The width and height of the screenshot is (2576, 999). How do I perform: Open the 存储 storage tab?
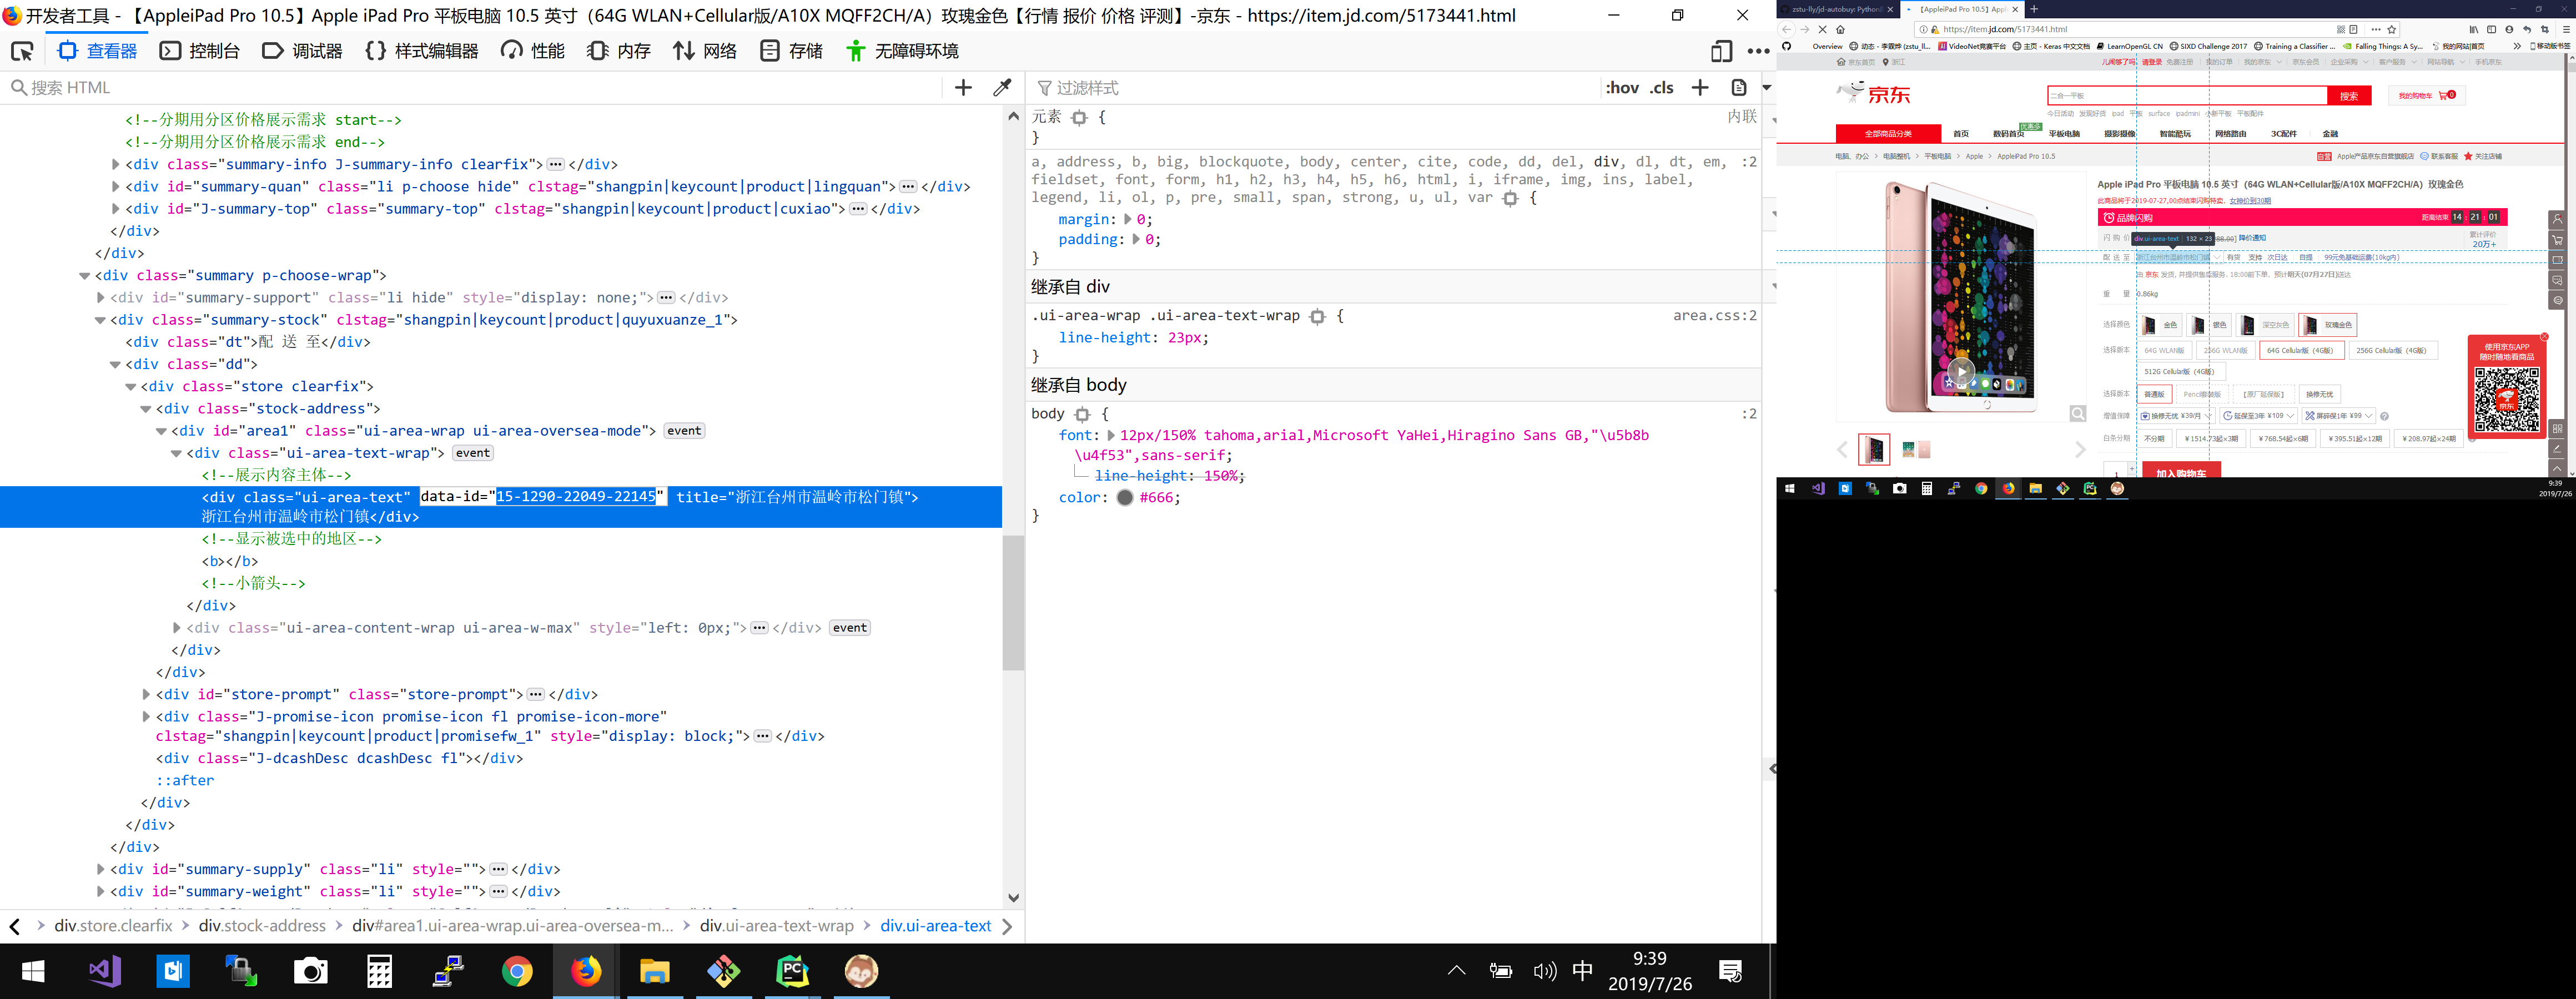791,51
